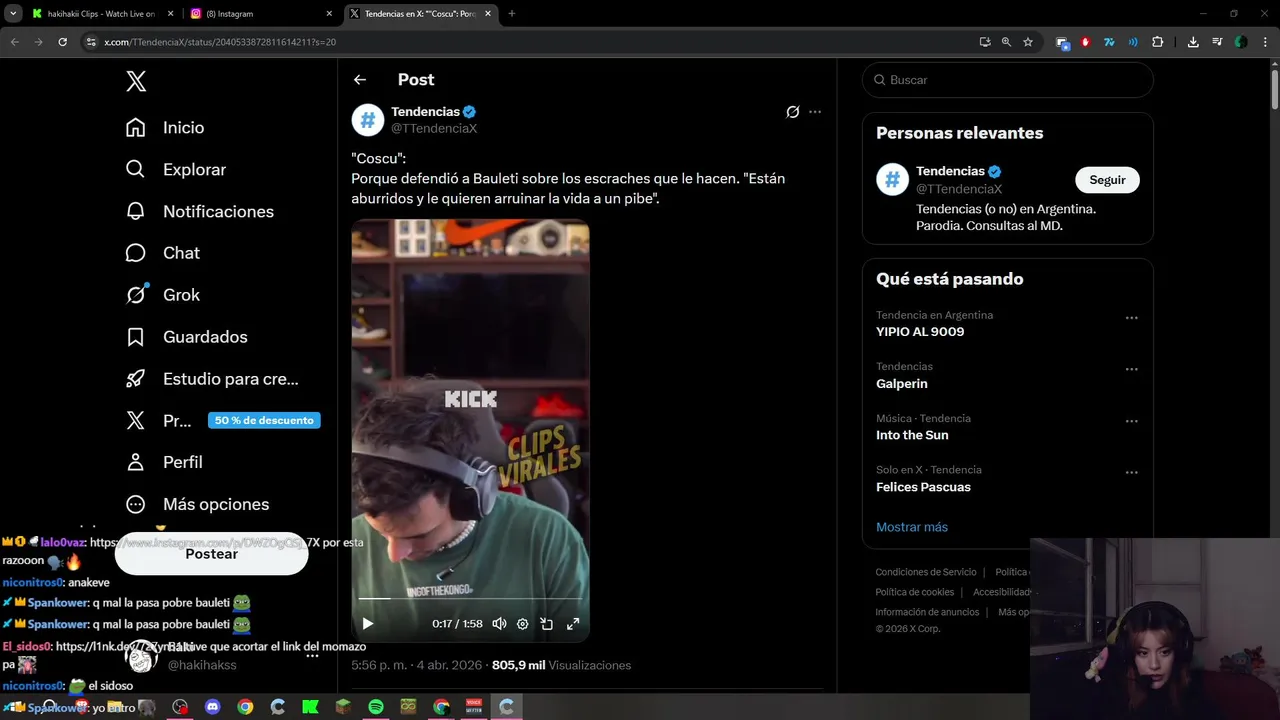Expand the tab search dropdown
Viewport: 1280px width, 720px height.
click(12, 14)
